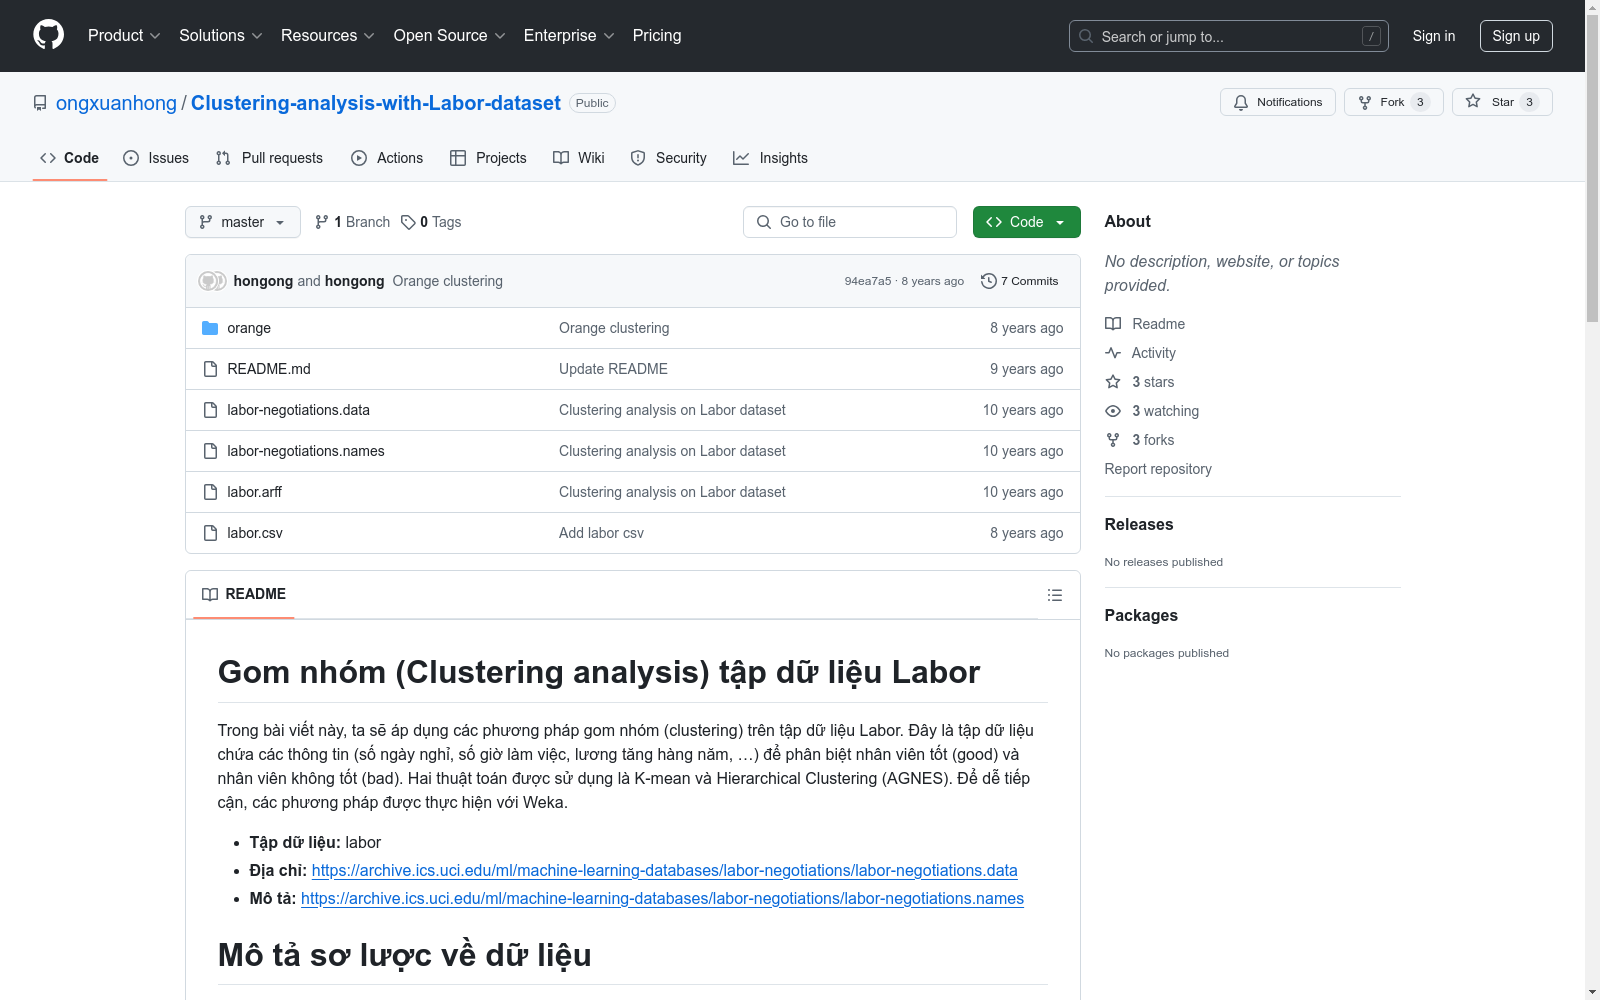The image size is (1600, 1000).
Task: Open Clustering-analysis-with-Labor-dataset repository link
Action: click(376, 103)
